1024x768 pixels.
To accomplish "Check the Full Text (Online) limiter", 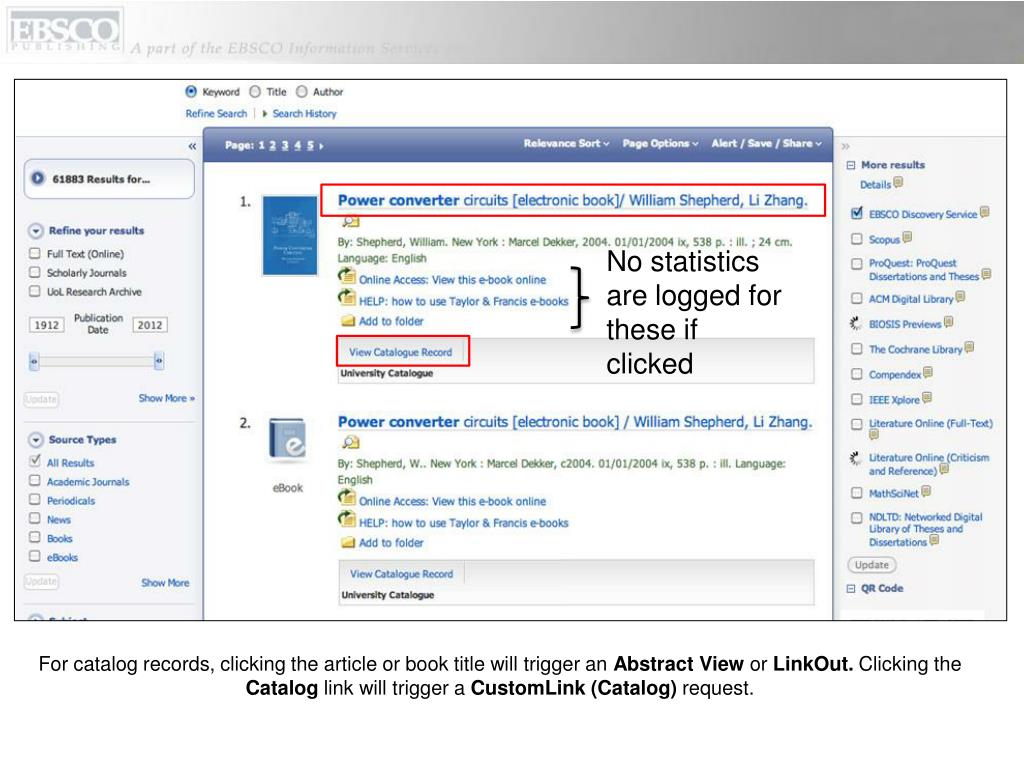I will click(35, 253).
